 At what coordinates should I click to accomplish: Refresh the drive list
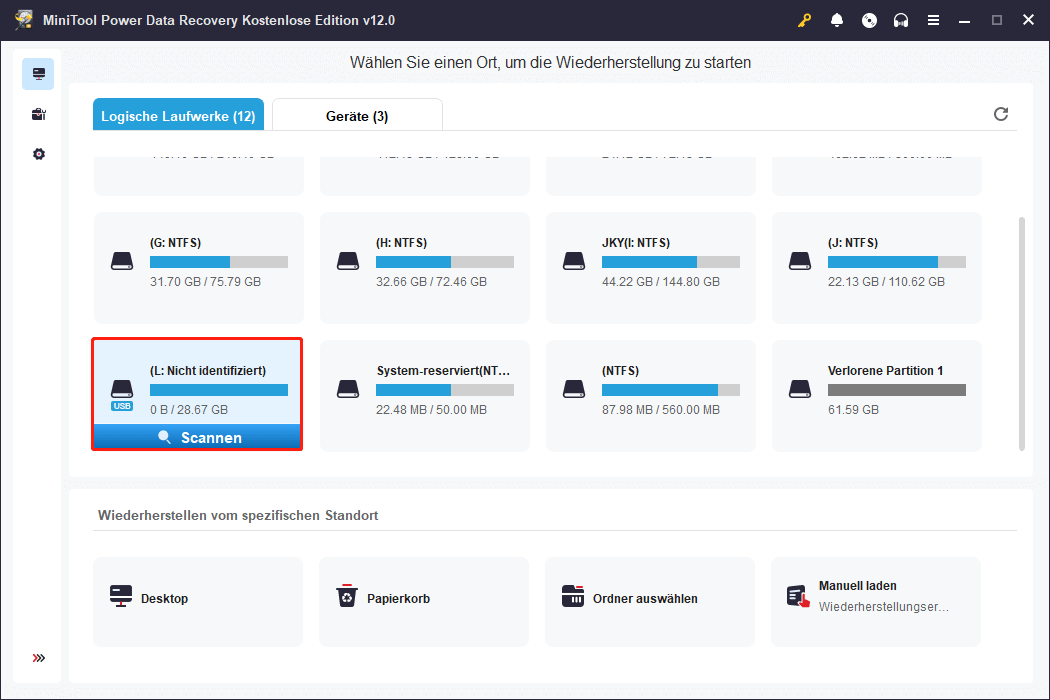[1000, 114]
